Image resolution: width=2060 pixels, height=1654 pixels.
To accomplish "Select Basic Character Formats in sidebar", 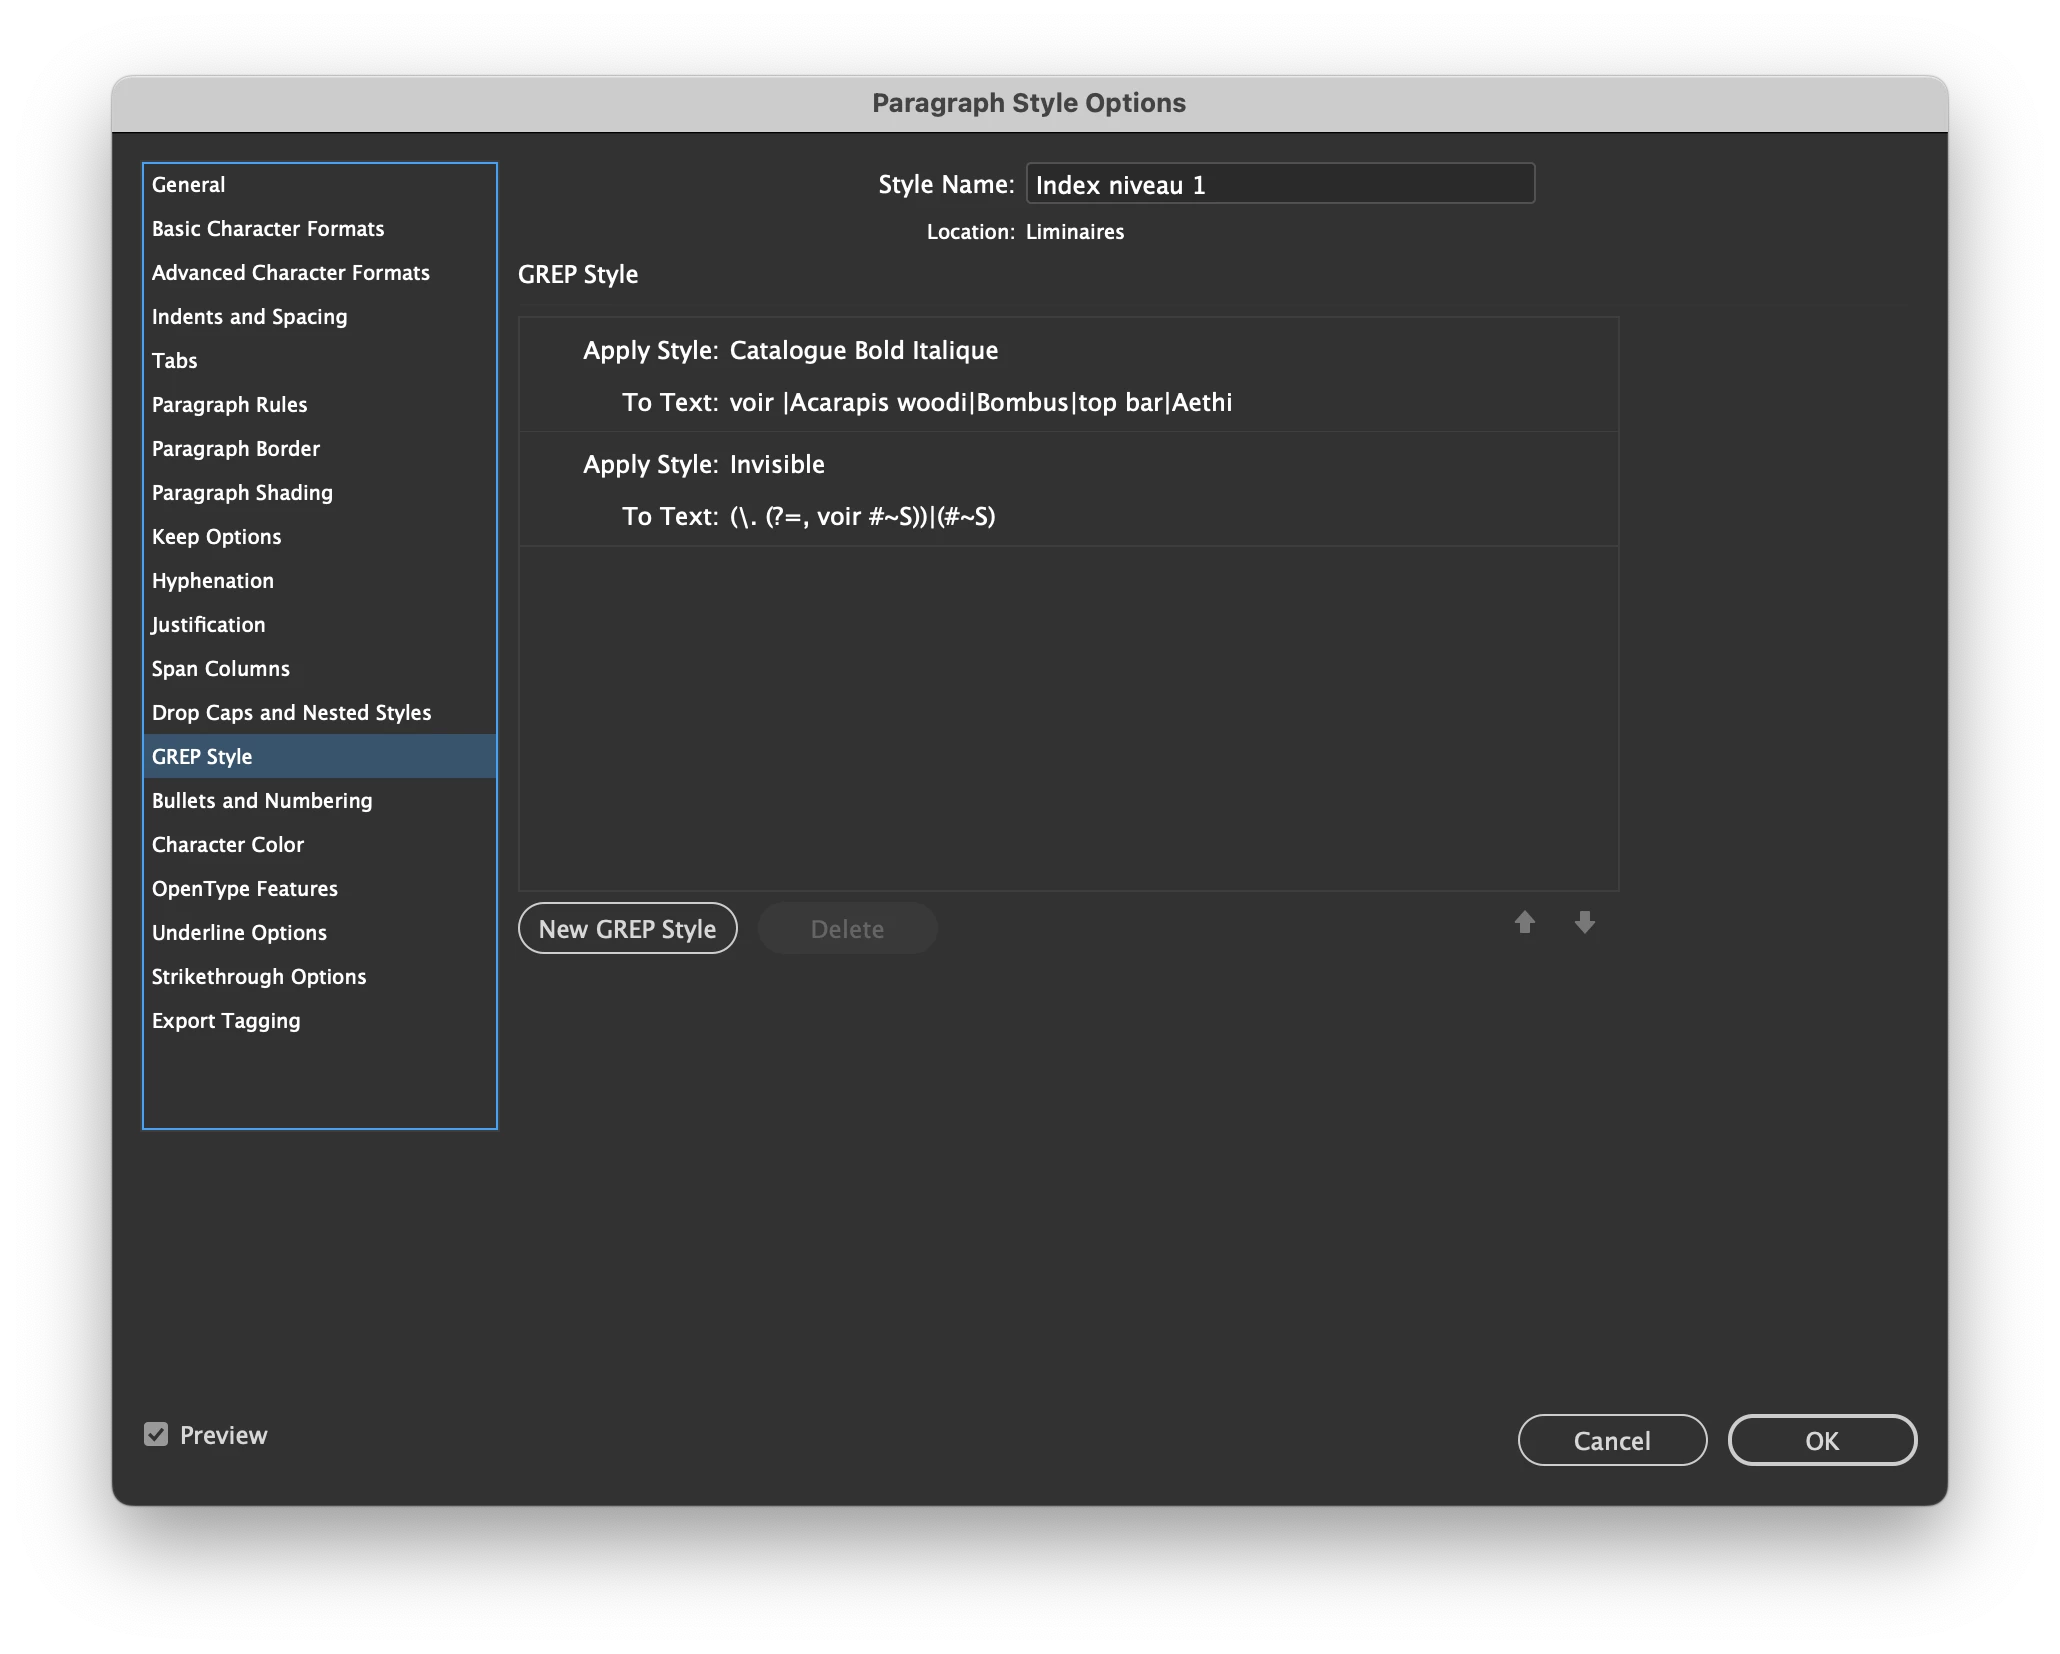I will pyautogui.click(x=268, y=229).
